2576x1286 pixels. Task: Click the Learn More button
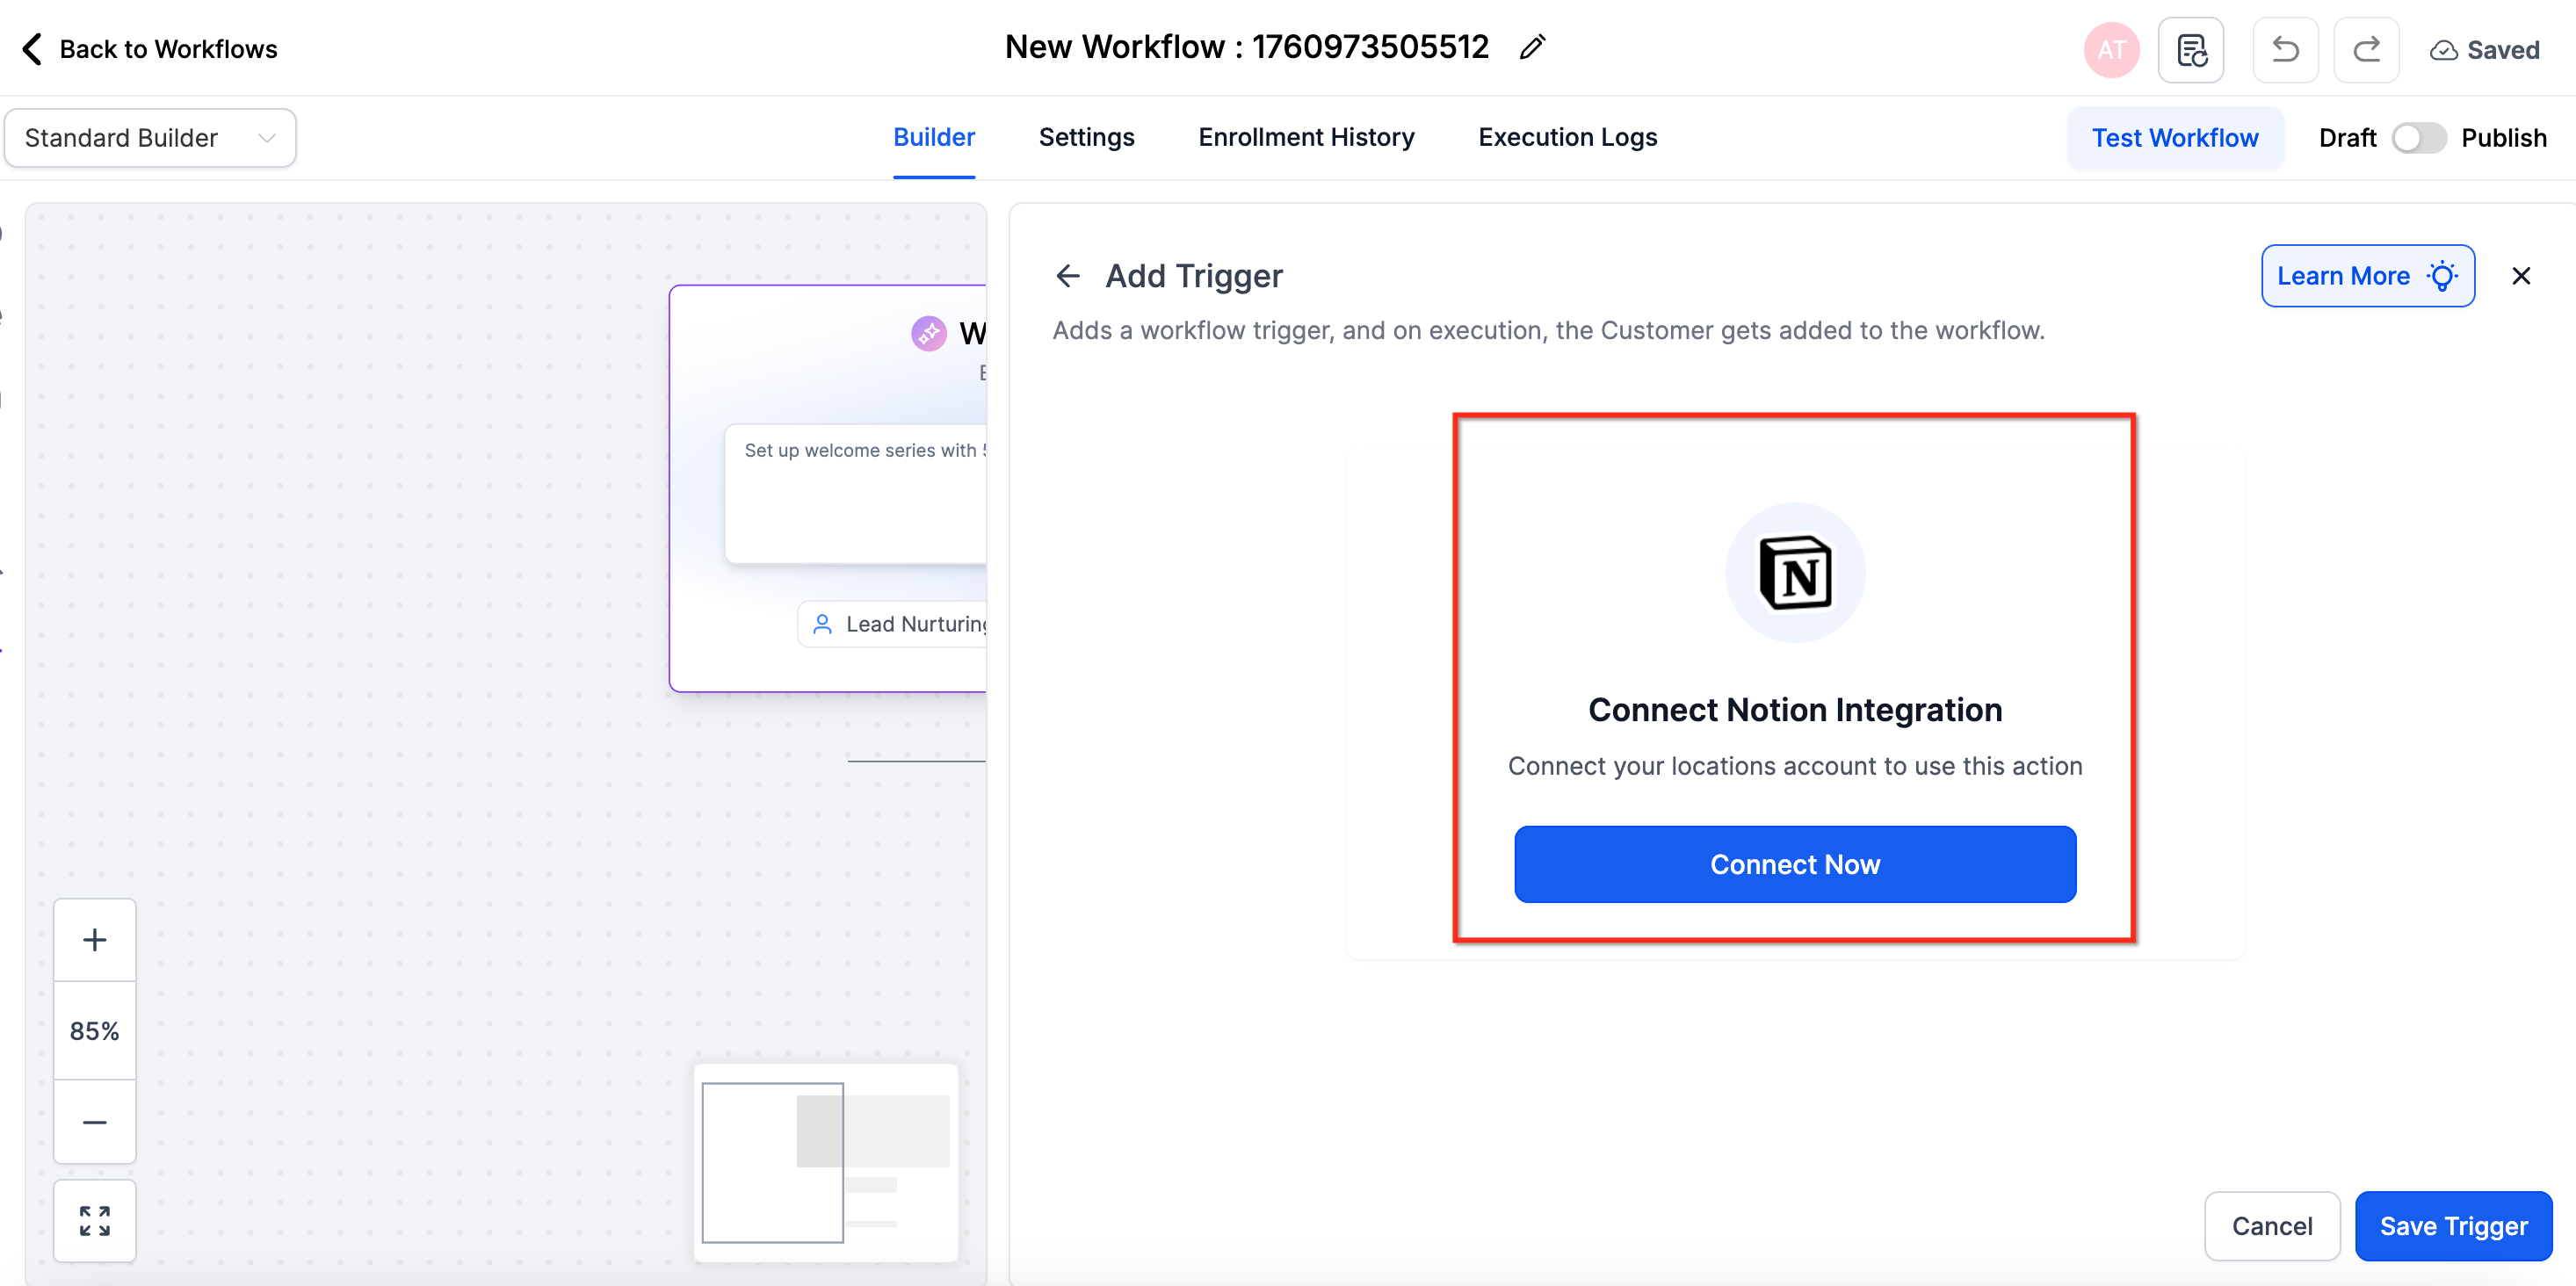click(x=2366, y=276)
